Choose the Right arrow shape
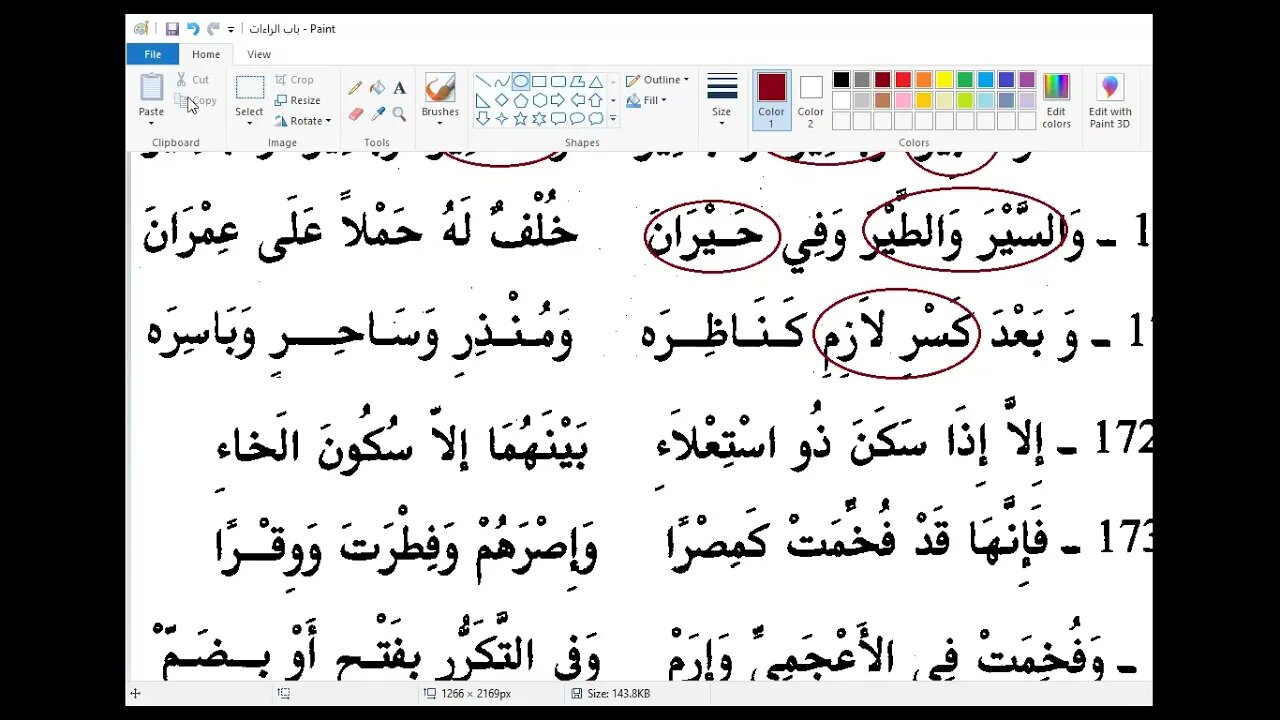 pyautogui.click(x=558, y=100)
